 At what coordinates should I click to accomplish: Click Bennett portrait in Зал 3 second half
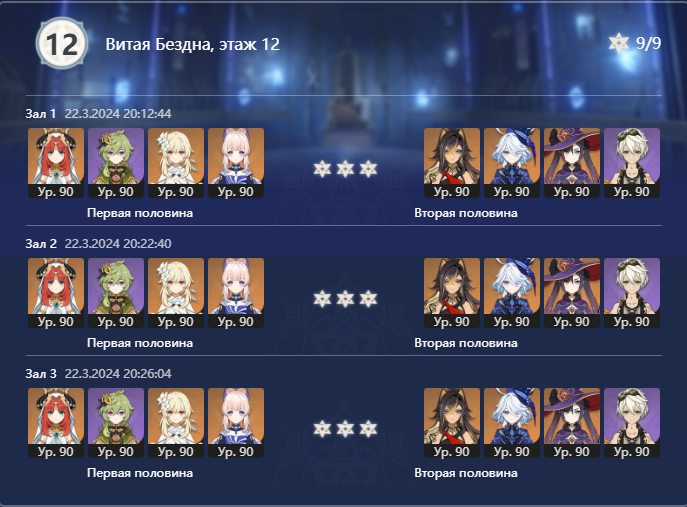[632, 423]
